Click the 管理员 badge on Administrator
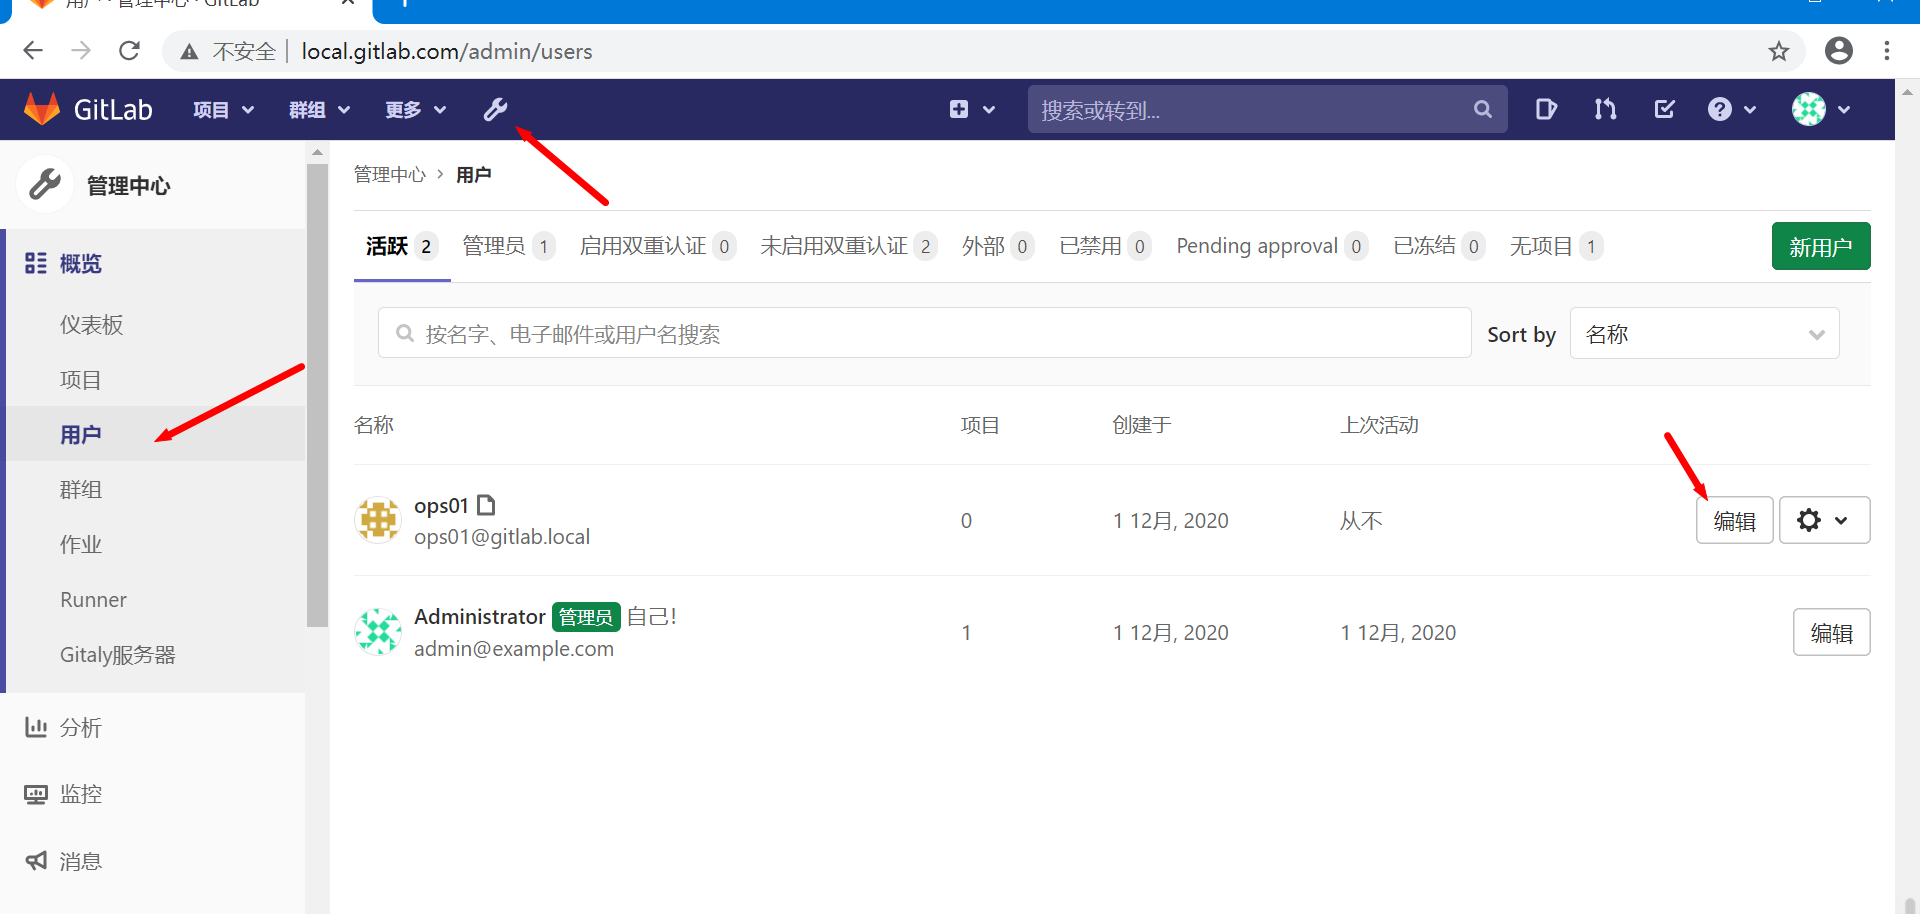Viewport: 1920px width, 914px height. point(586,617)
